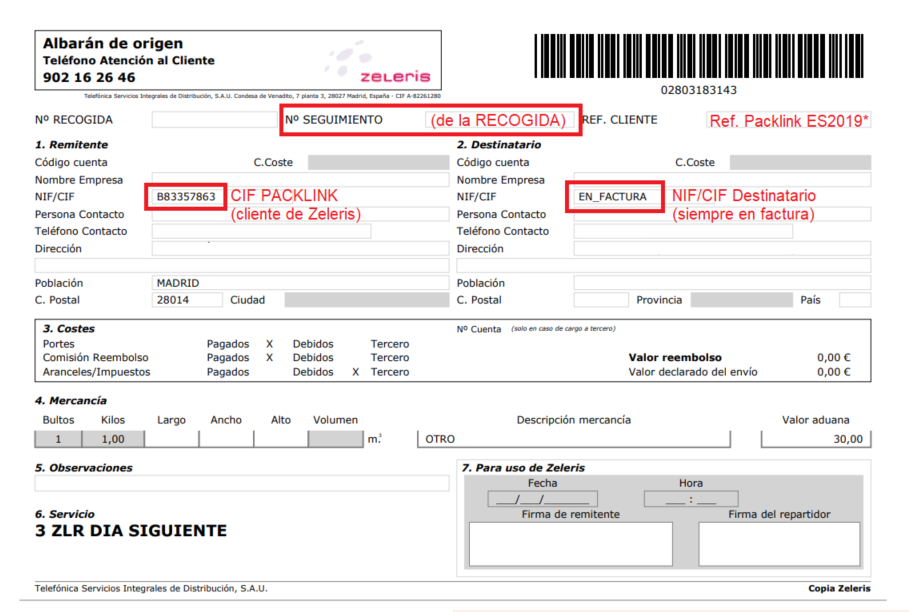Screen dimensions: 909x612
Task: Click the grey C.Coste field in Destinatario
Action: pos(800,162)
